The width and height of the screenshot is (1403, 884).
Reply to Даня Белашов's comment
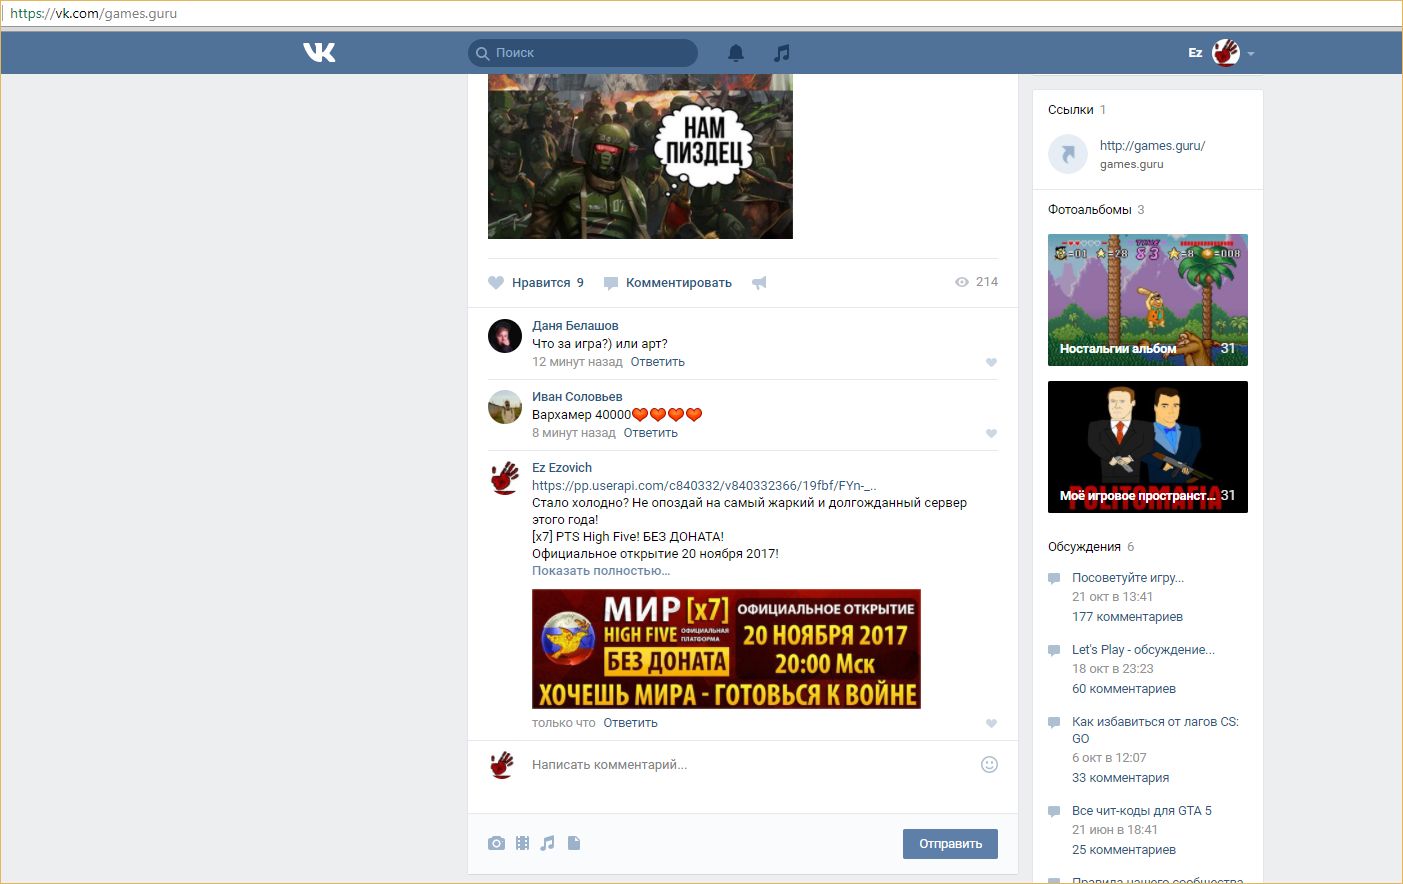(x=658, y=362)
